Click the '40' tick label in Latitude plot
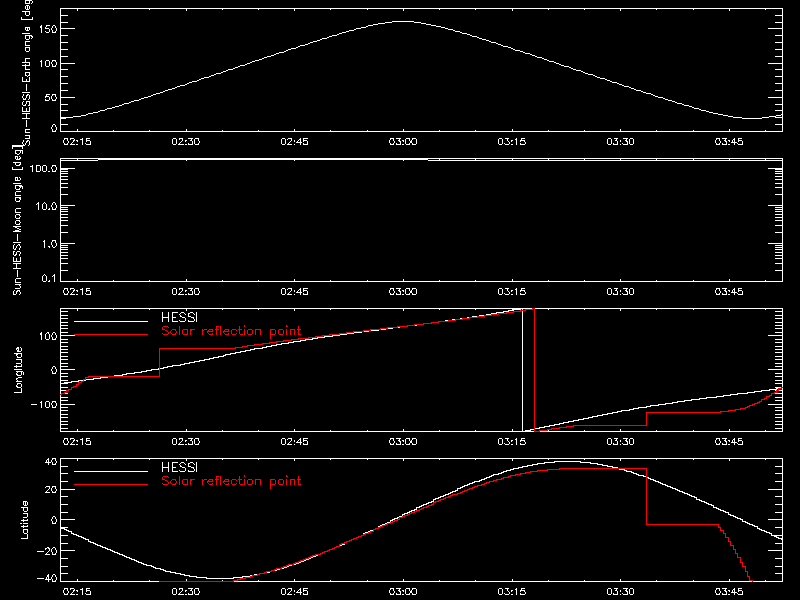This screenshot has height=600, width=800. [x=51, y=462]
